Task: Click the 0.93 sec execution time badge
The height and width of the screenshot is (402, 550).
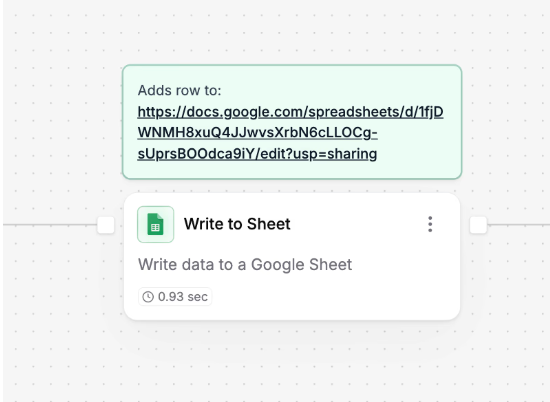Action: 175,297
